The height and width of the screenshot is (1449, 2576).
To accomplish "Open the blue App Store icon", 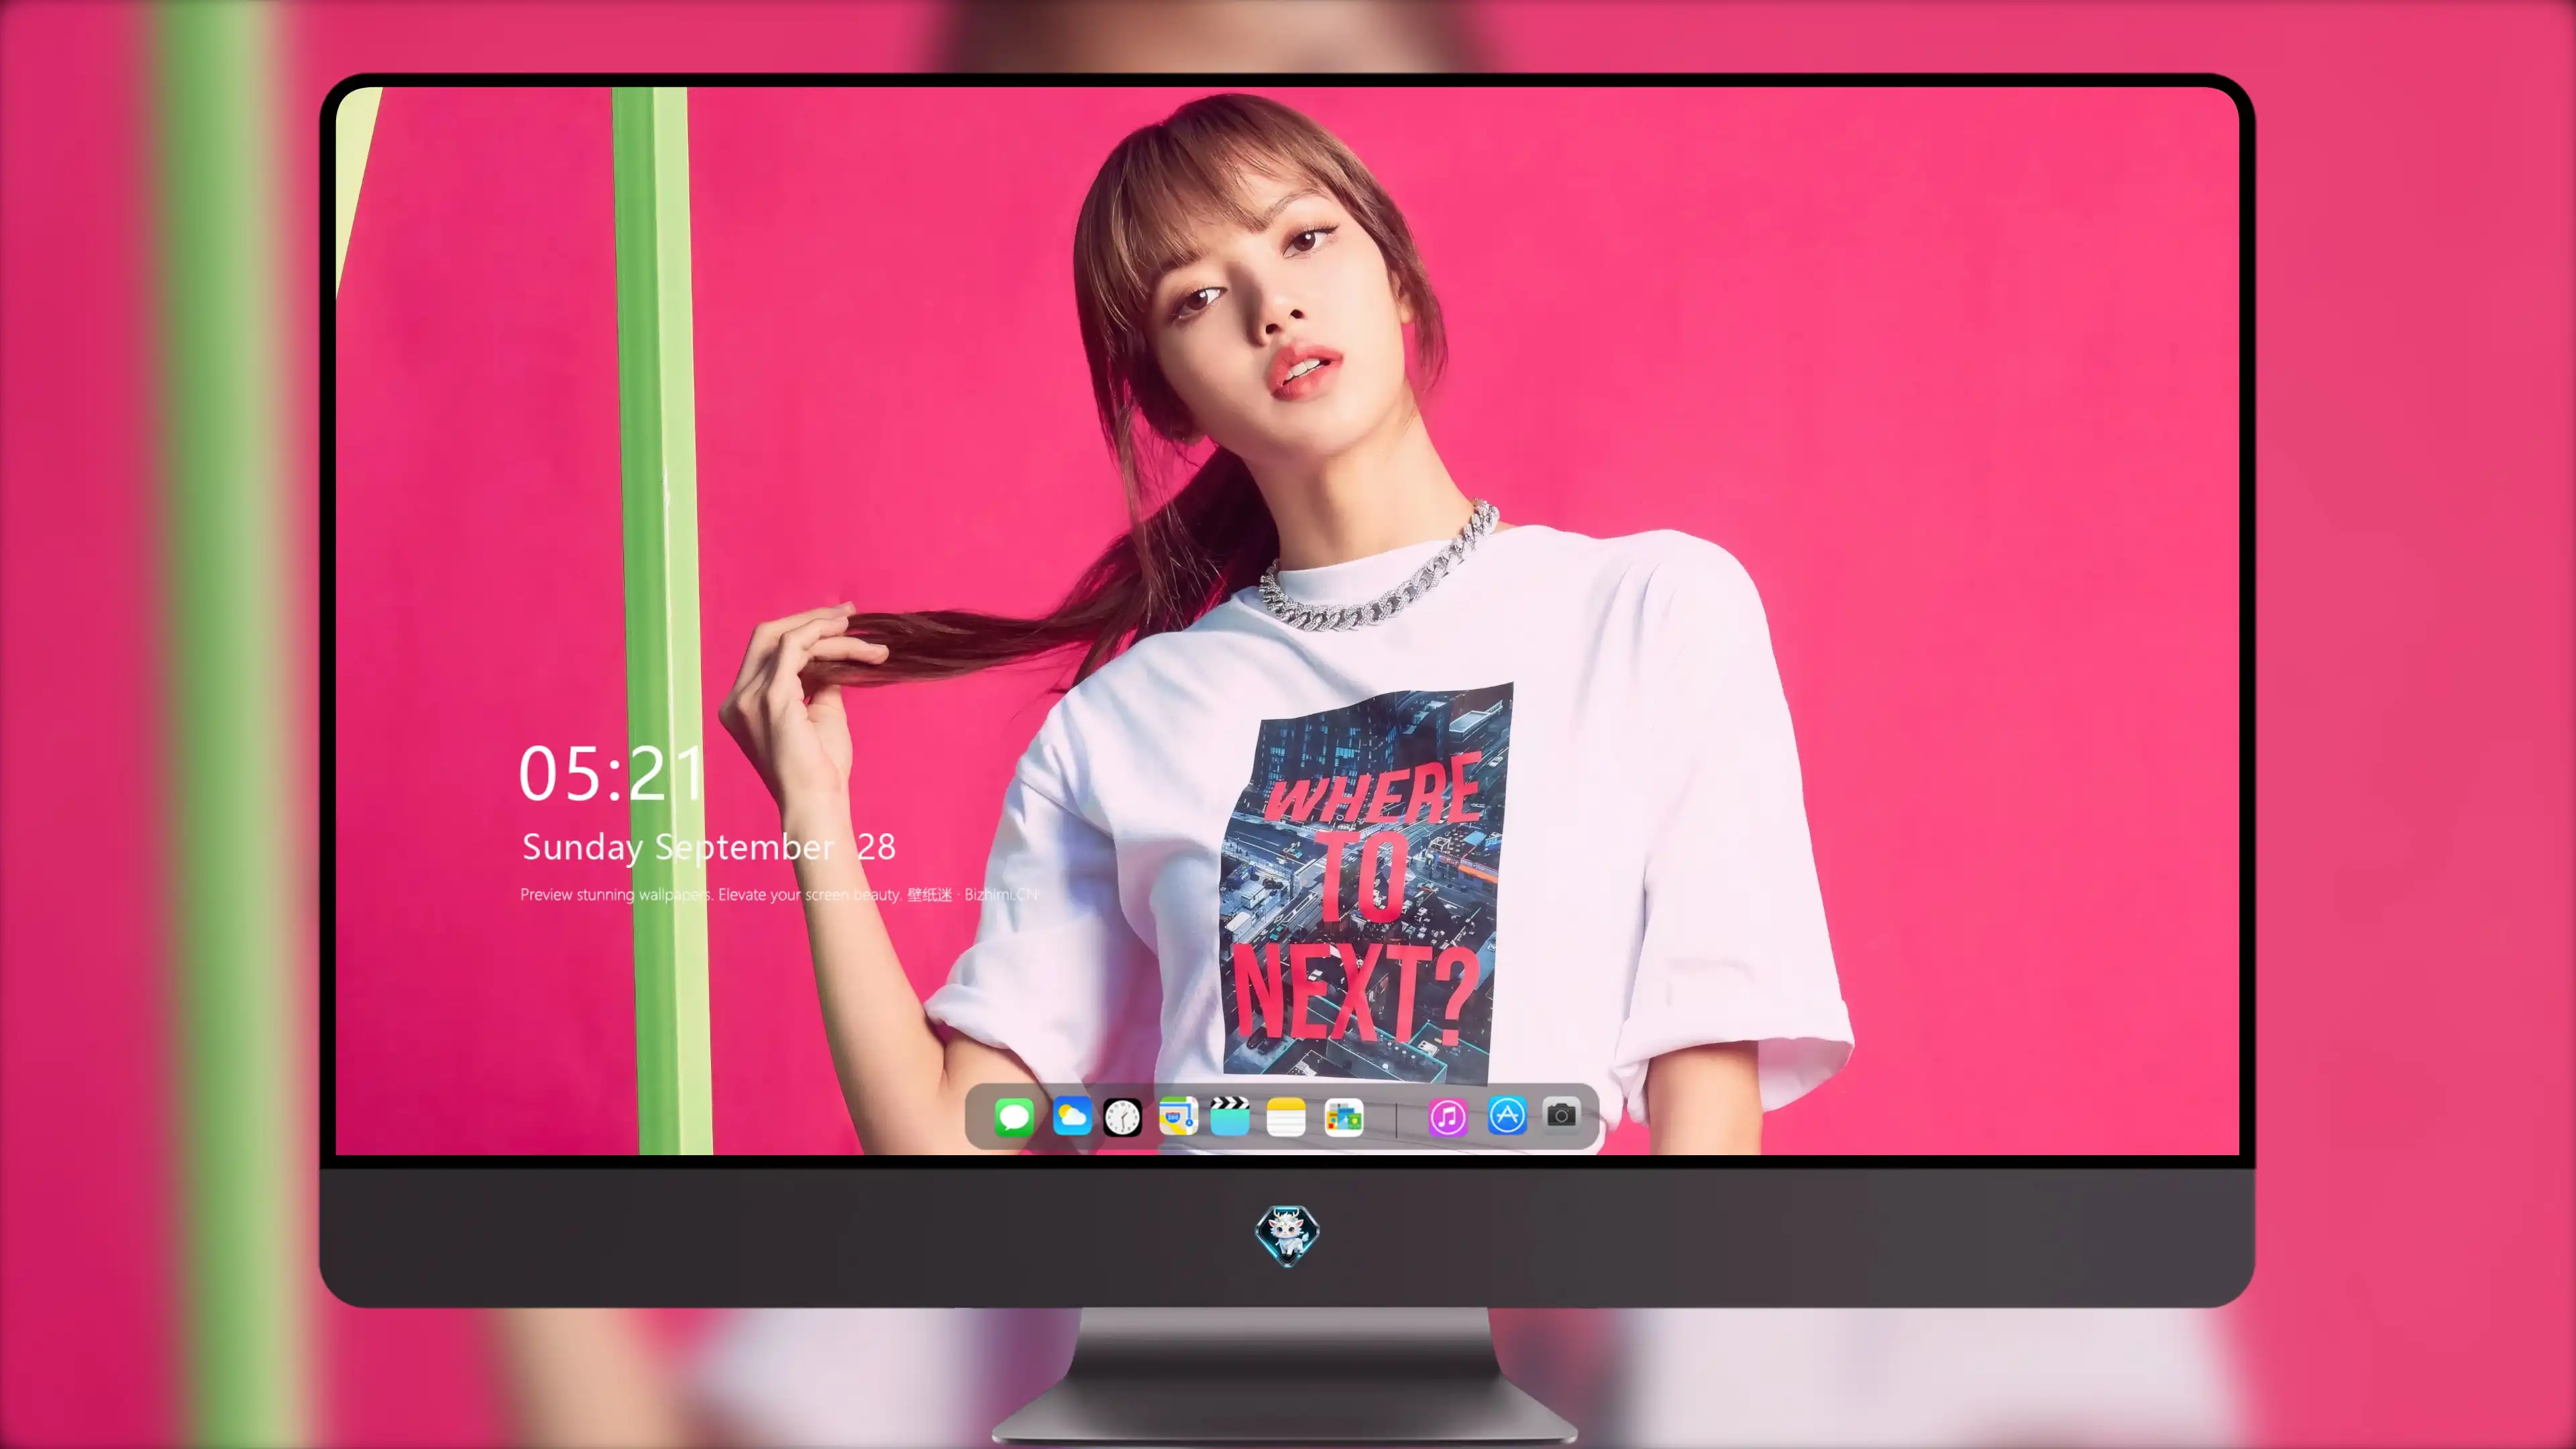I will 1506,1115.
